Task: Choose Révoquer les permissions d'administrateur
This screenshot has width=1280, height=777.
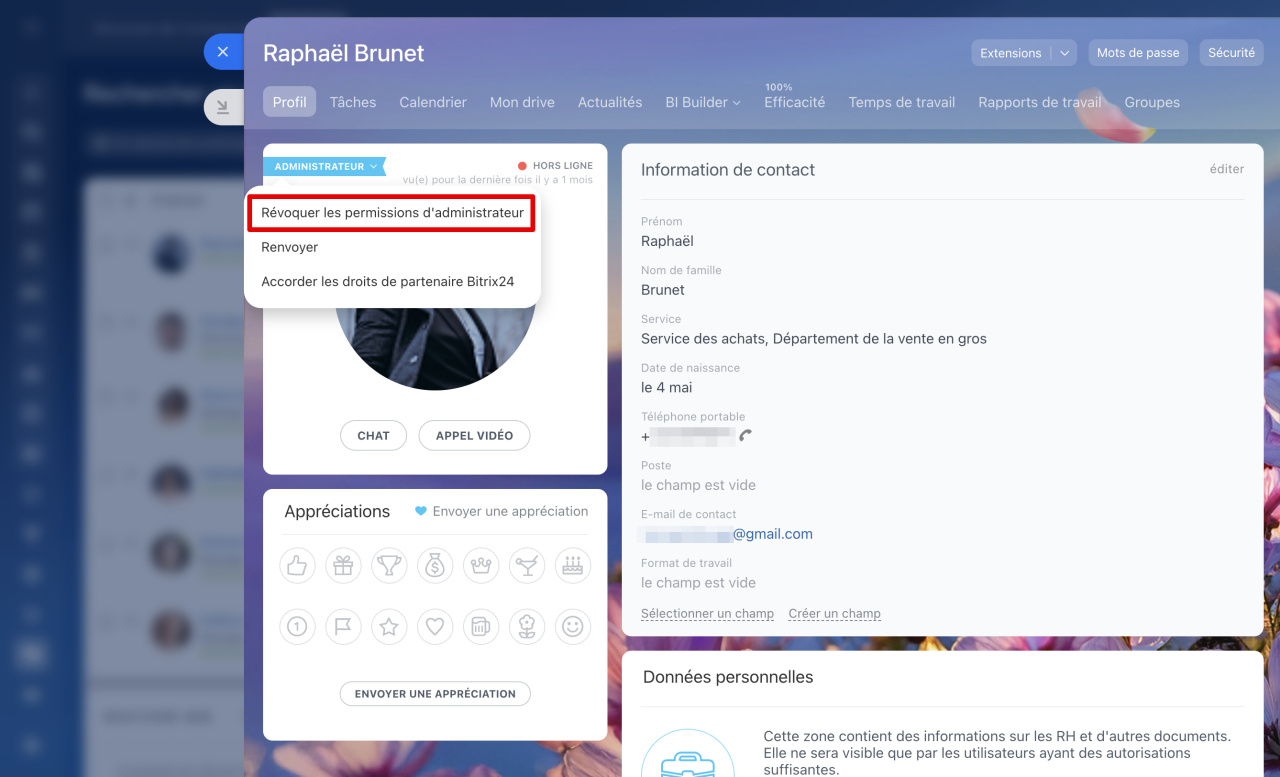Action: 392,213
